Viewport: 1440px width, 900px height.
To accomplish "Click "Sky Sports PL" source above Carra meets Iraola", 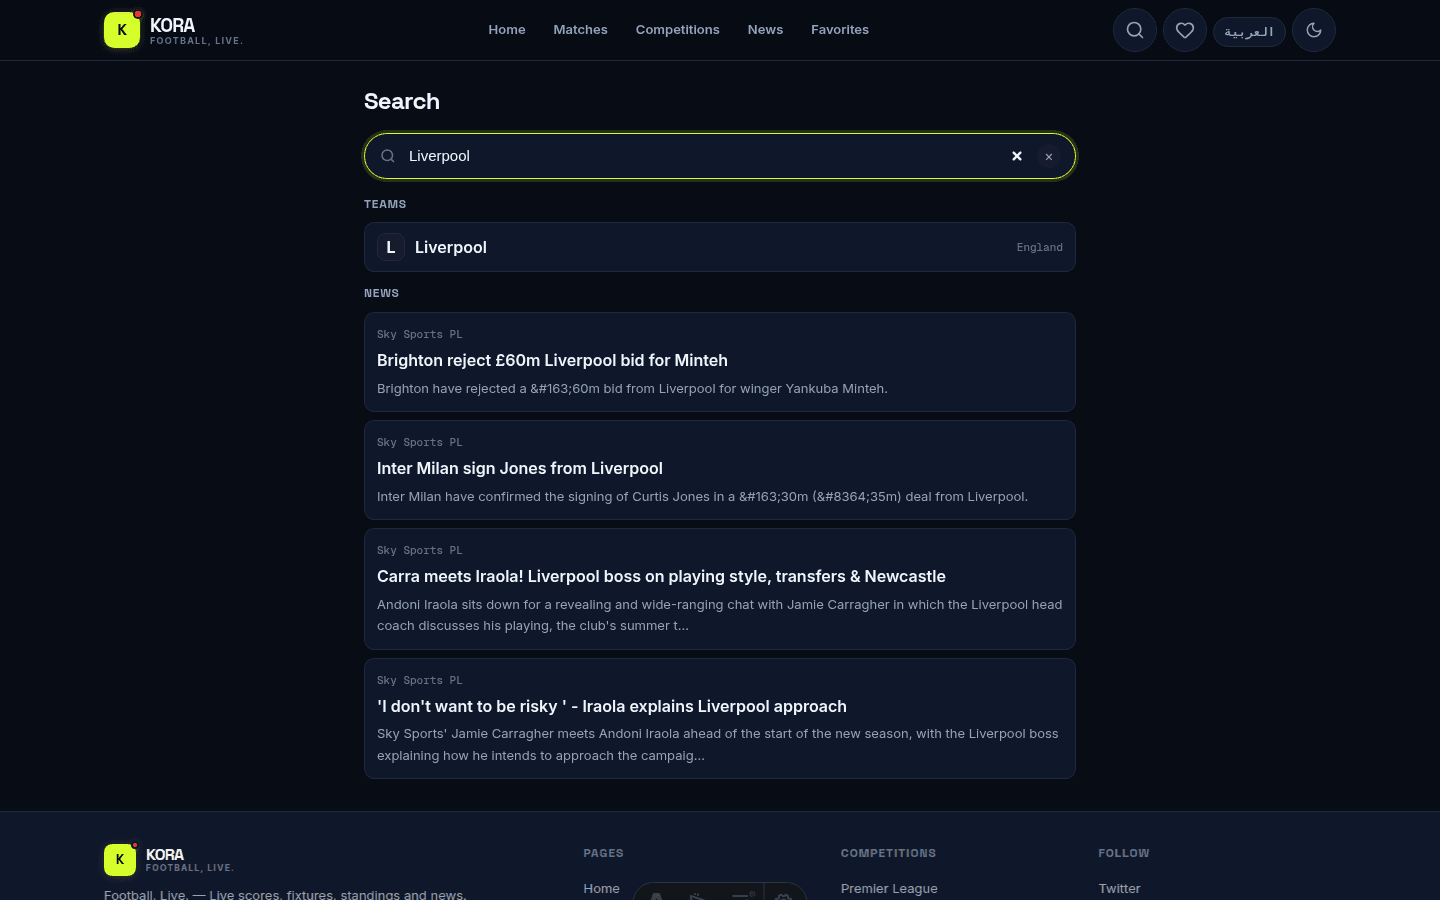I will pos(420,550).
